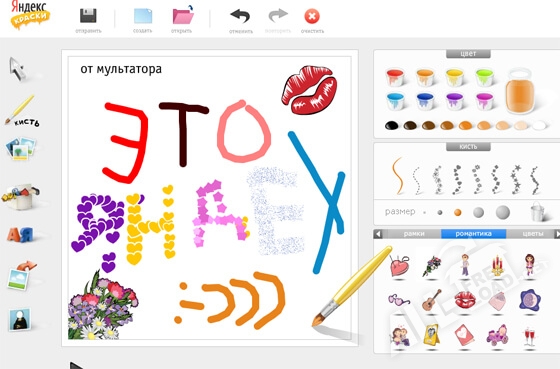560x369 pixels.
Task: Select the paint bucket fill icon near размер
Action: [538, 211]
